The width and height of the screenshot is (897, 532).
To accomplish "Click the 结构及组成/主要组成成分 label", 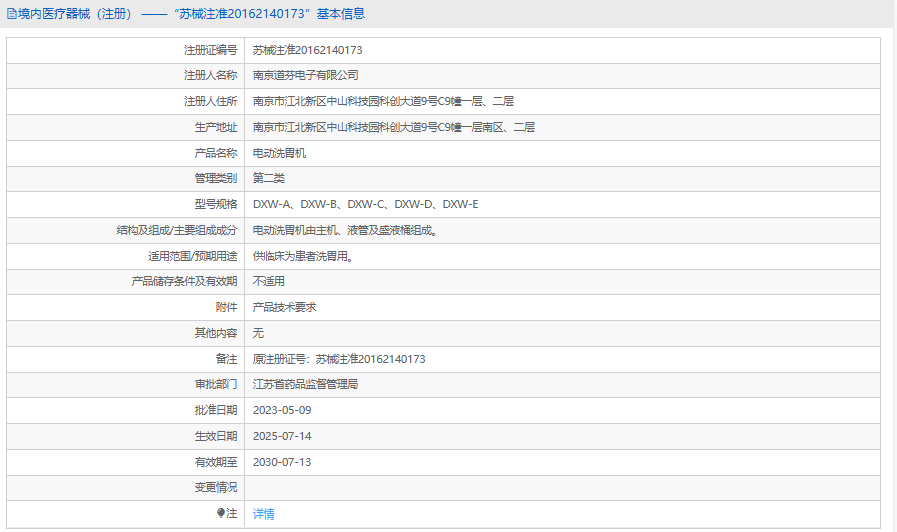I will click(x=177, y=231).
